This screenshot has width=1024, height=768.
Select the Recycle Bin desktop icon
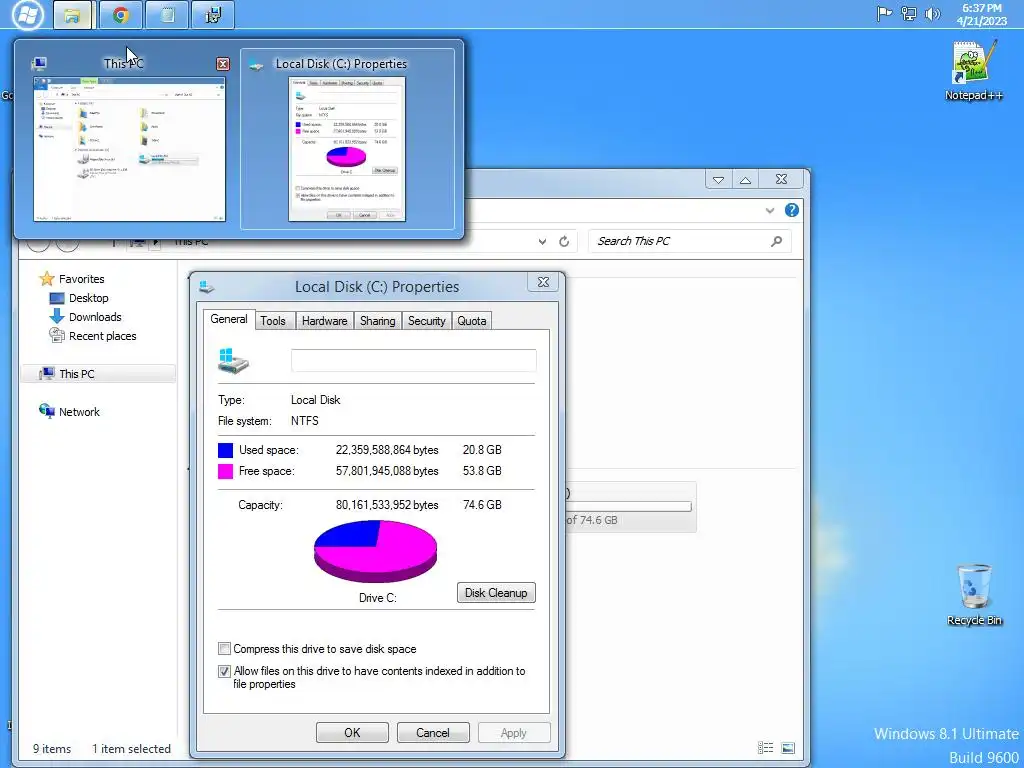974,596
